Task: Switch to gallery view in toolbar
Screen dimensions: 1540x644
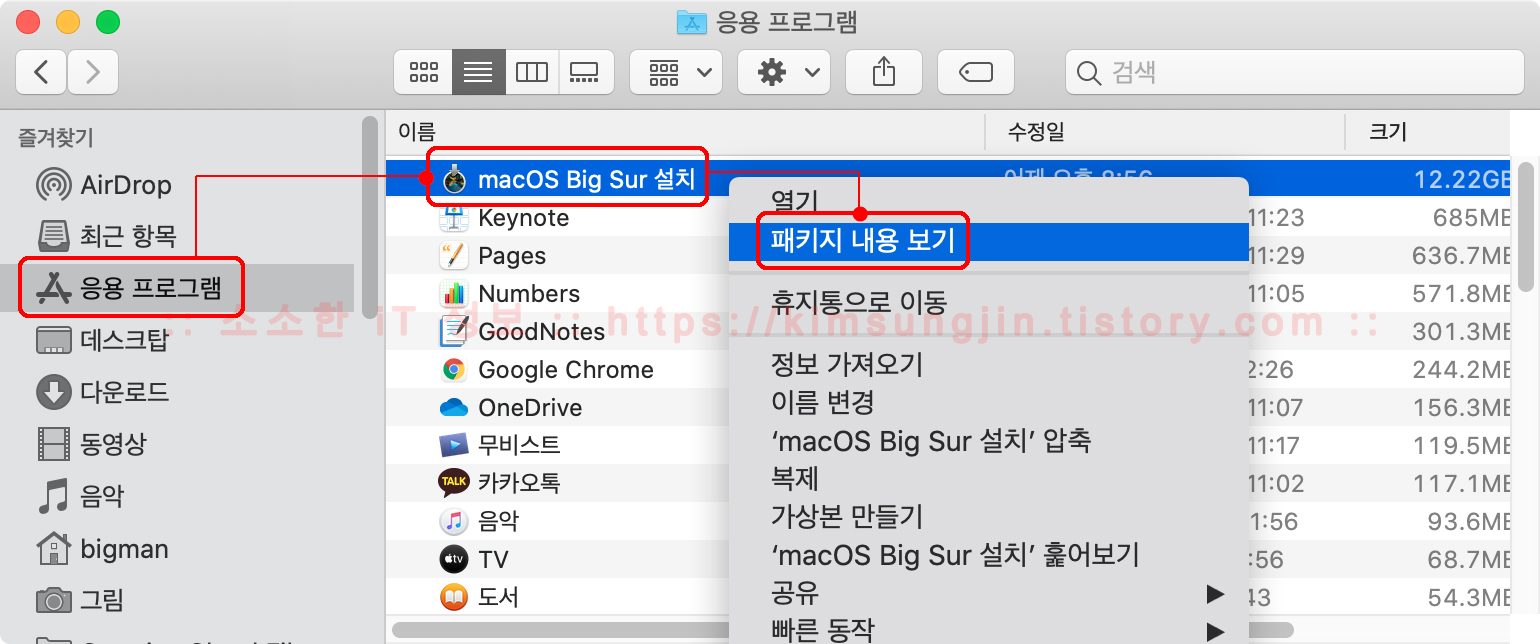Action: [584, 72]
